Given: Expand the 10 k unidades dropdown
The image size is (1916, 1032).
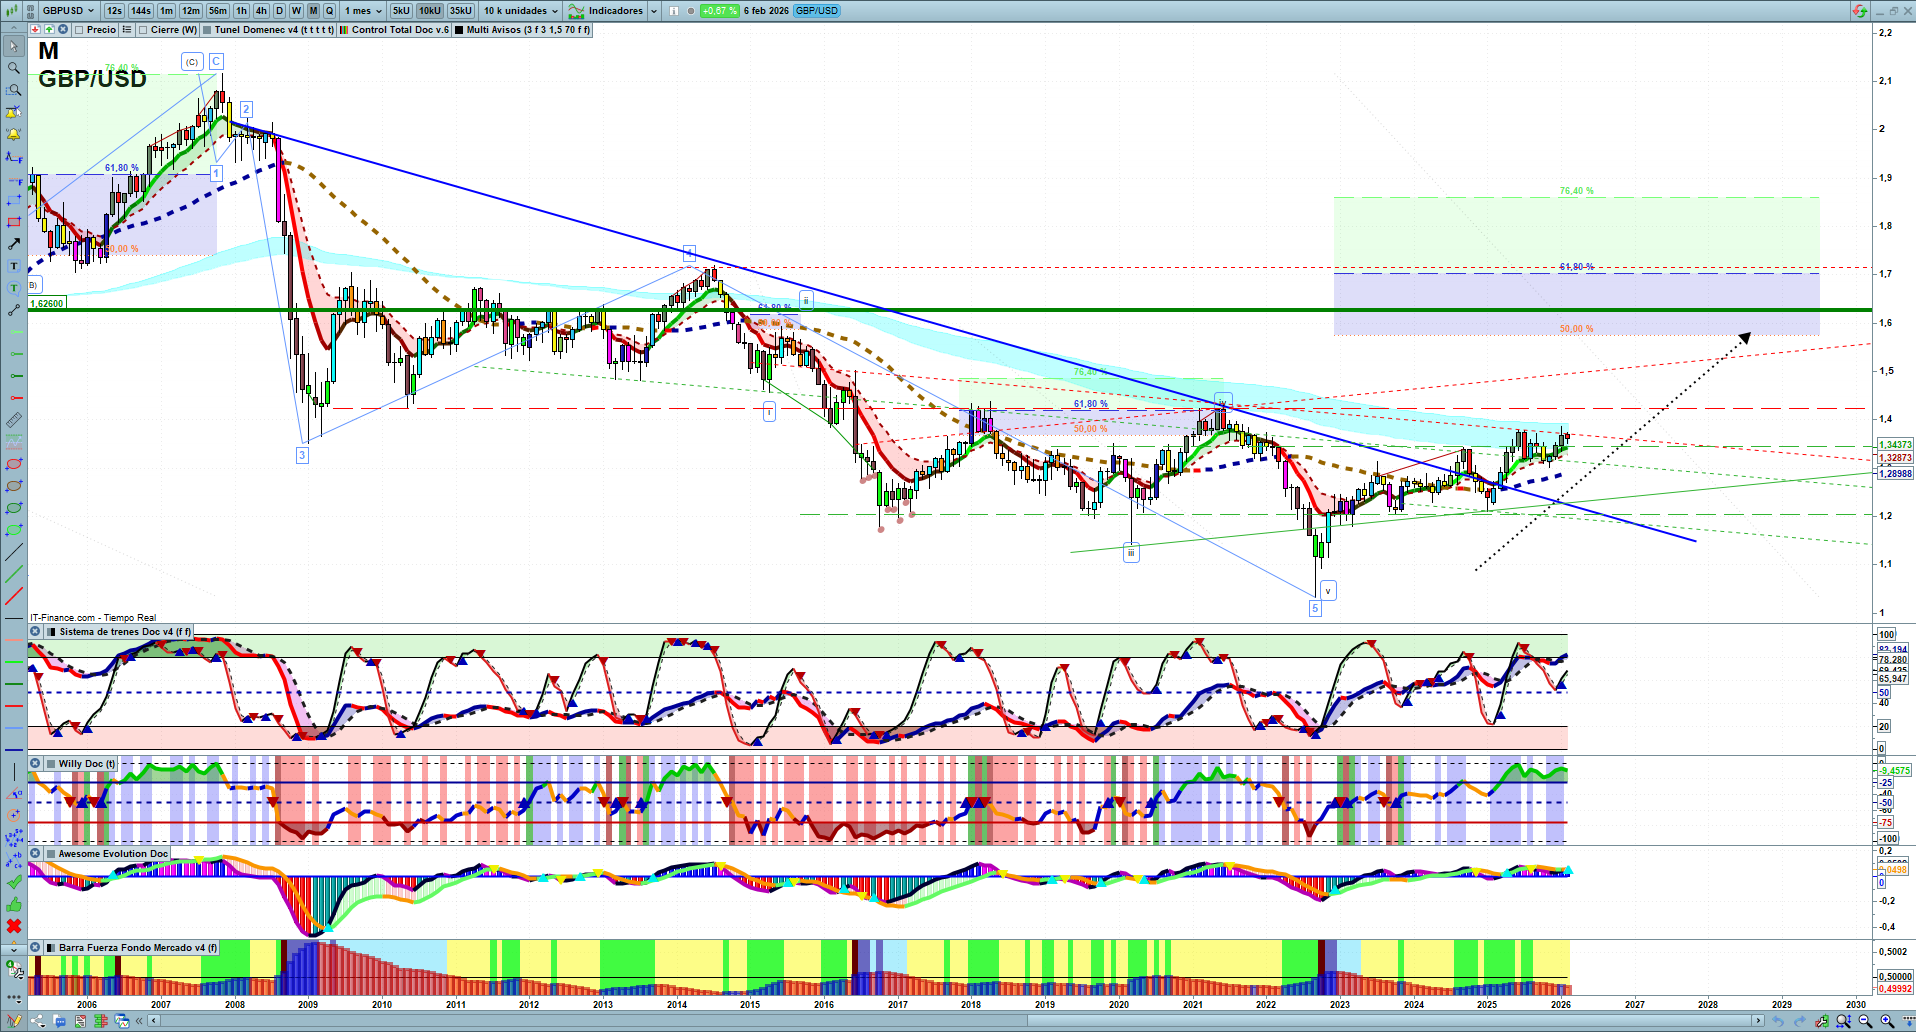Looking at the screenshot, I should [521, 11].
